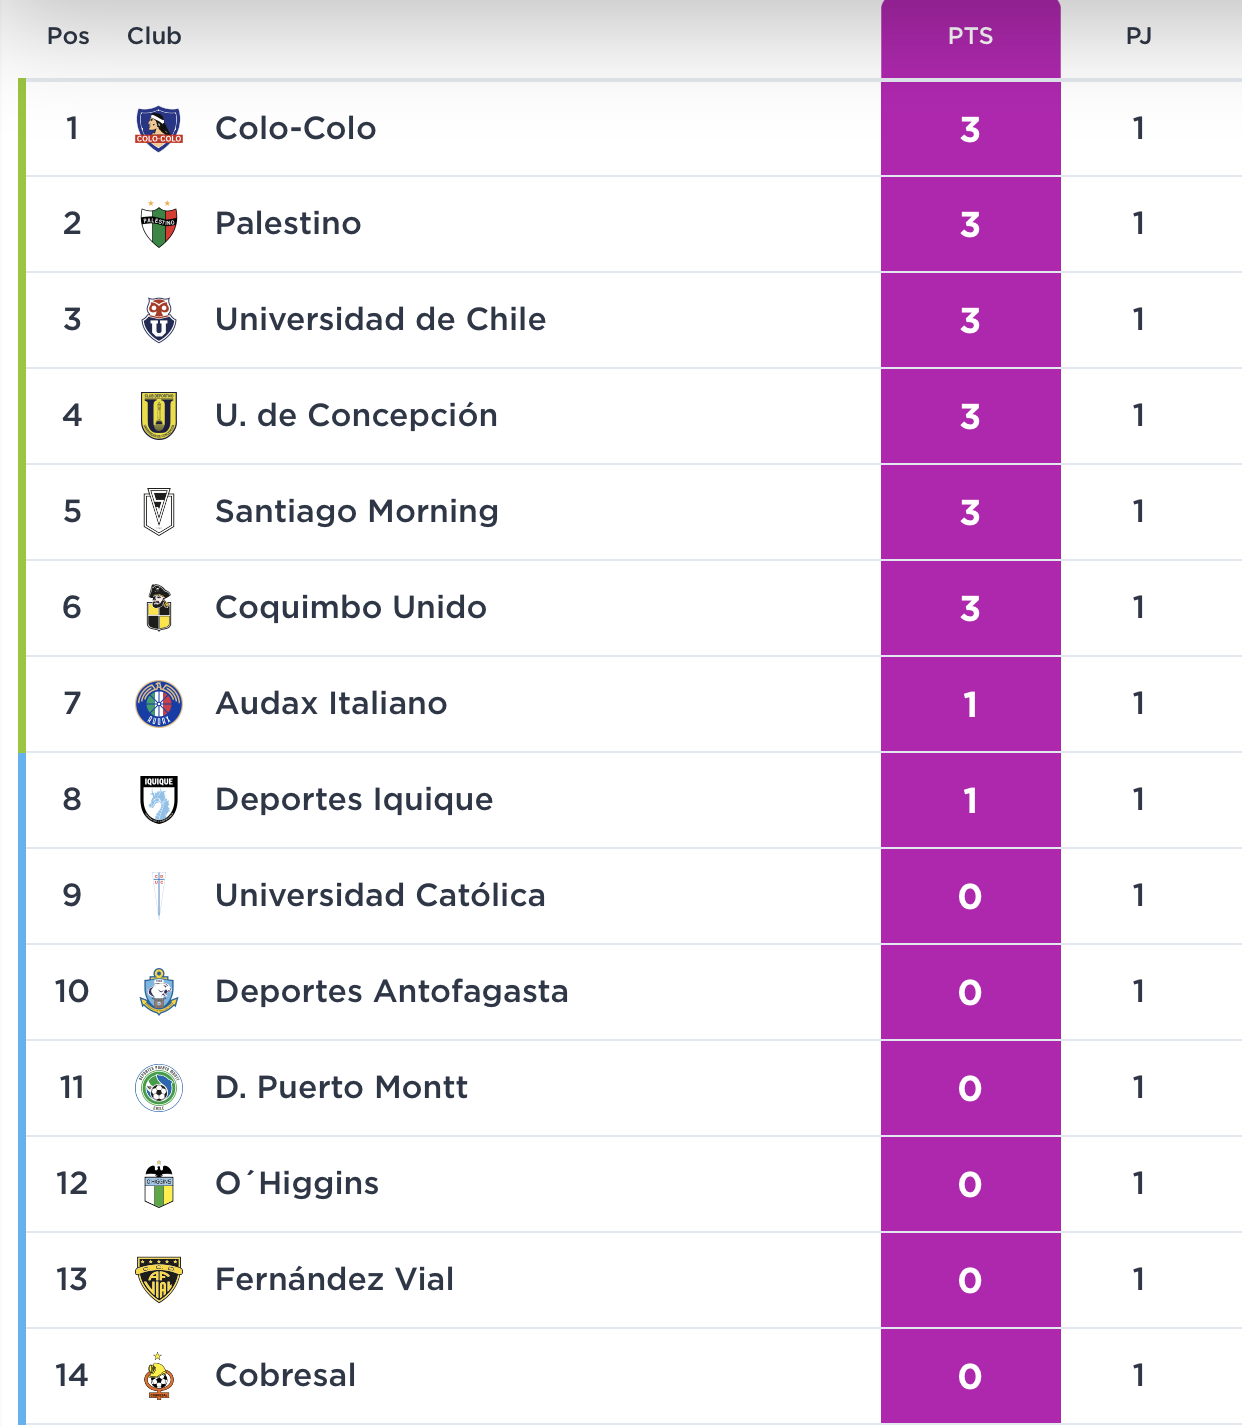This screenshot has height=1426, width=1242.
Task: Click the Fernández Vial crest
Action: coord(158,1280)
